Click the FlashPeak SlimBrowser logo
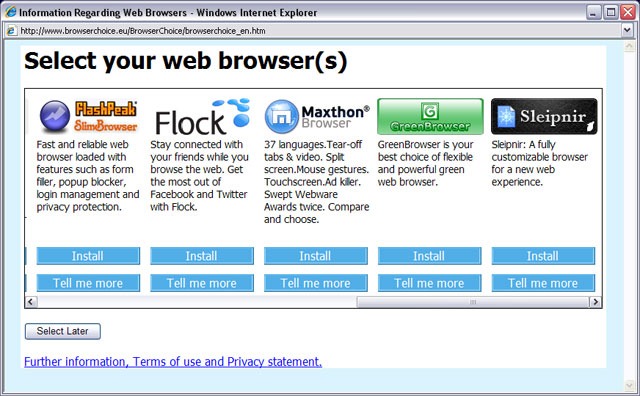This screenshot has height=396, width=640. (x=89, y=116)
